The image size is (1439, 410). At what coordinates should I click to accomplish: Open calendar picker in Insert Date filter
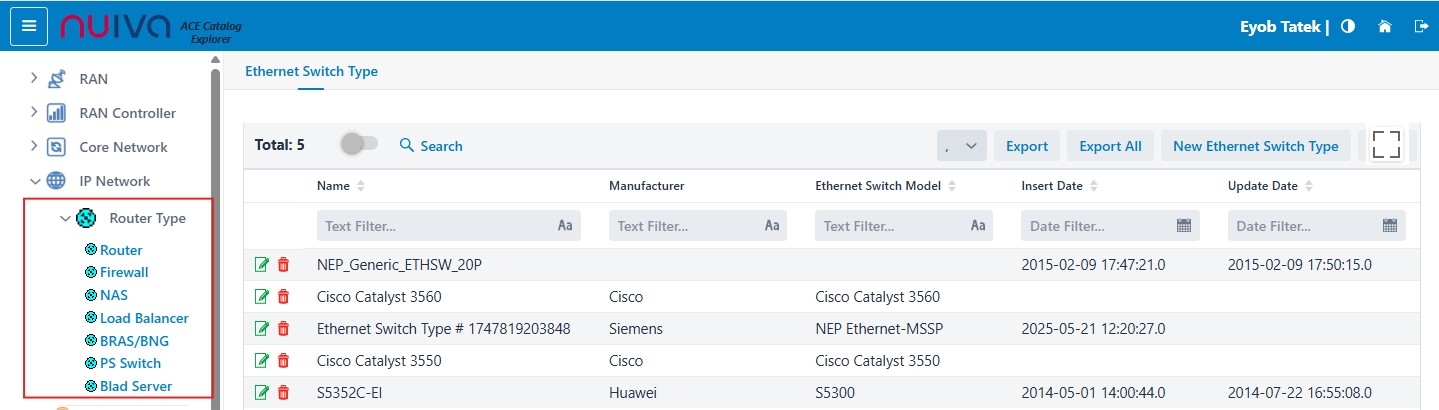1183,226
